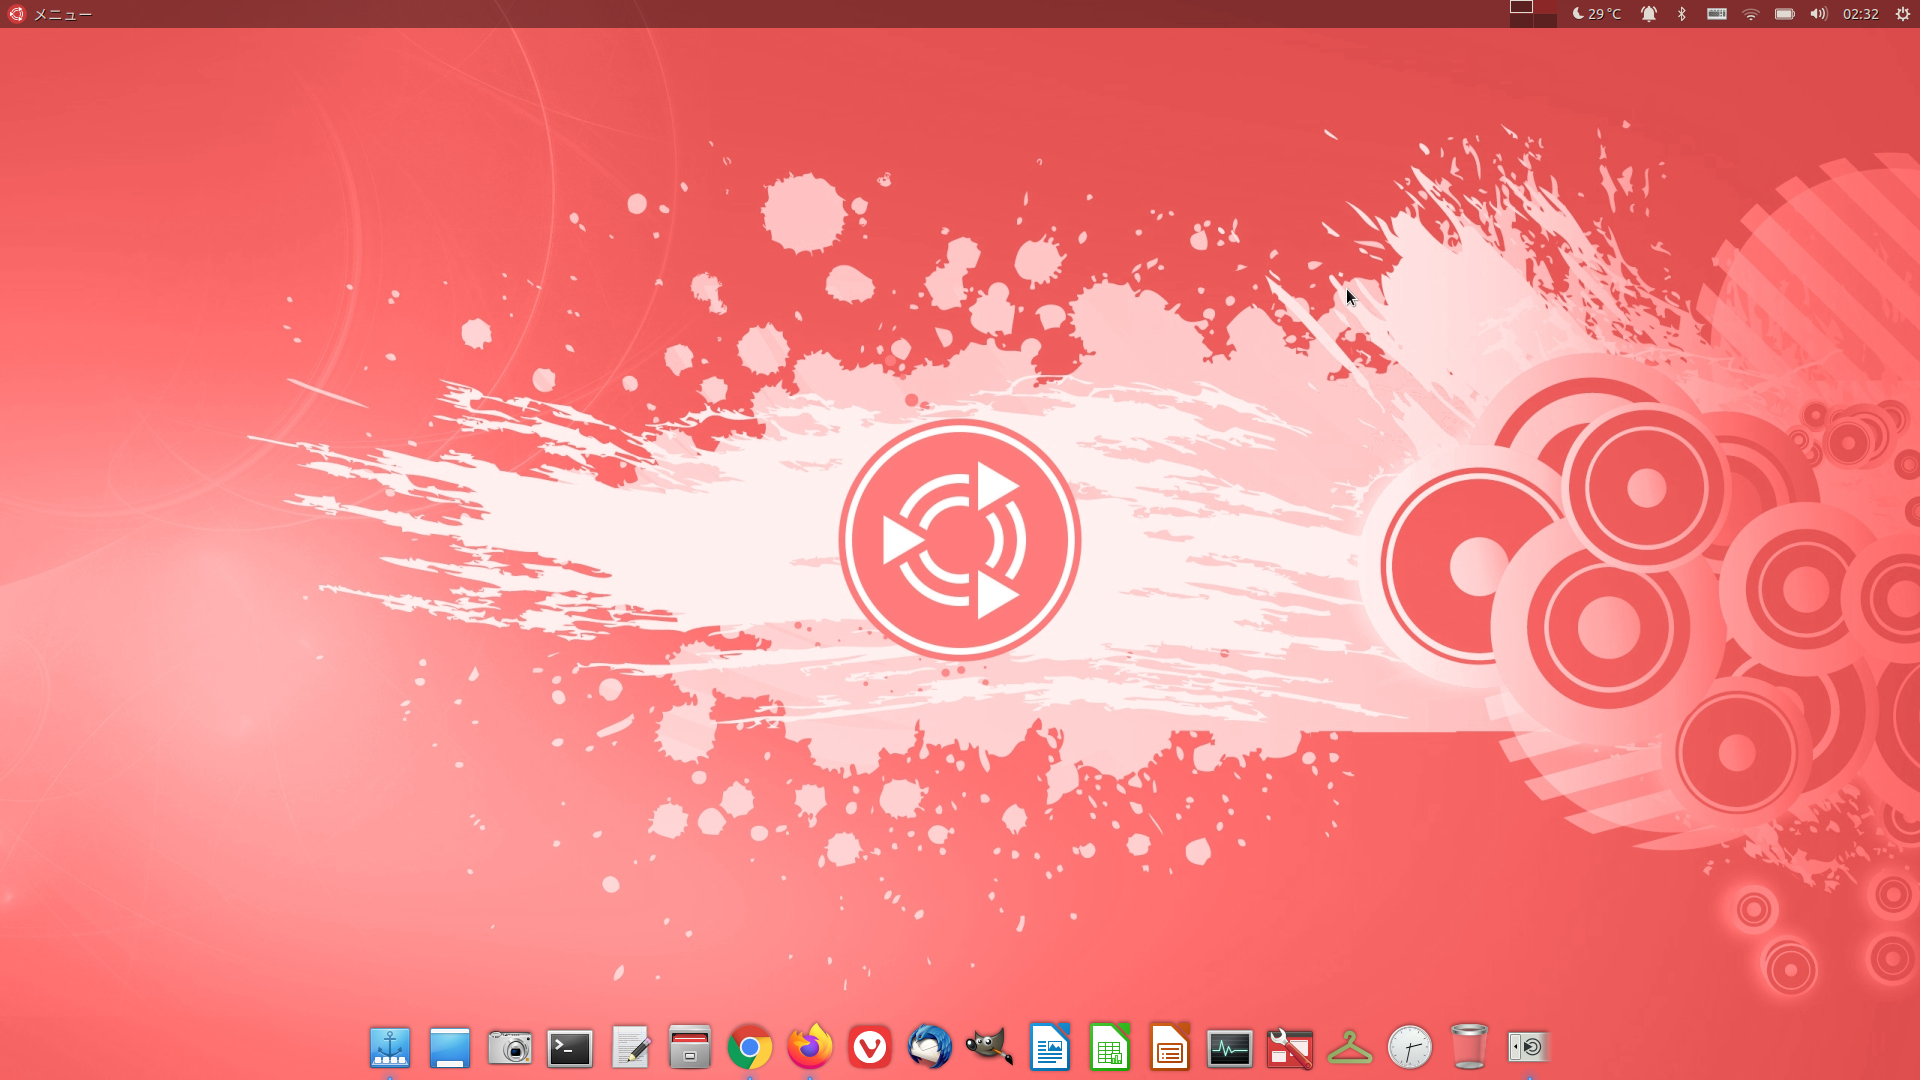
Task: Switch to the bottom-left workspace
Action: tap(1521, 21)
